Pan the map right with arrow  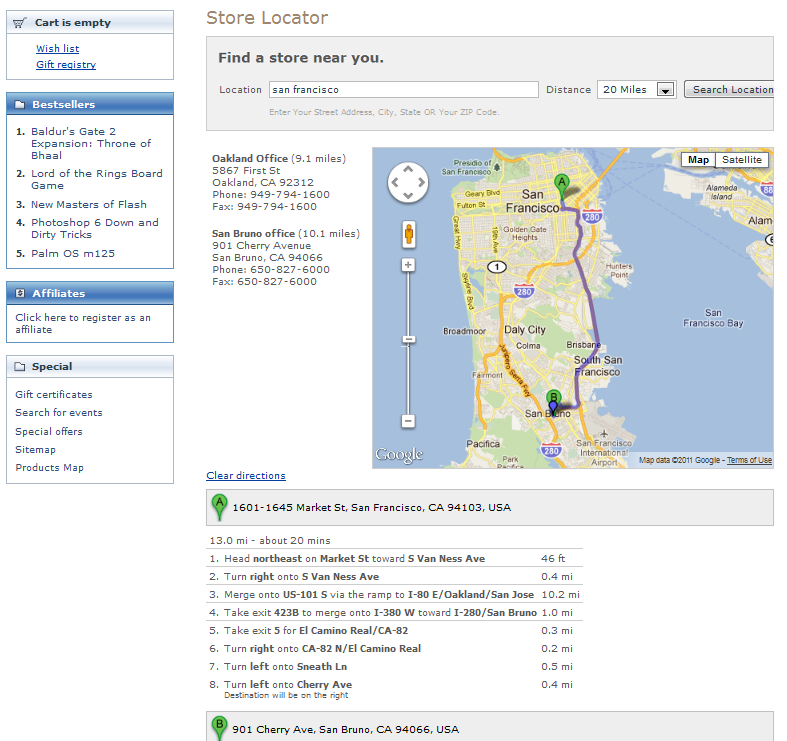(421, 182)
